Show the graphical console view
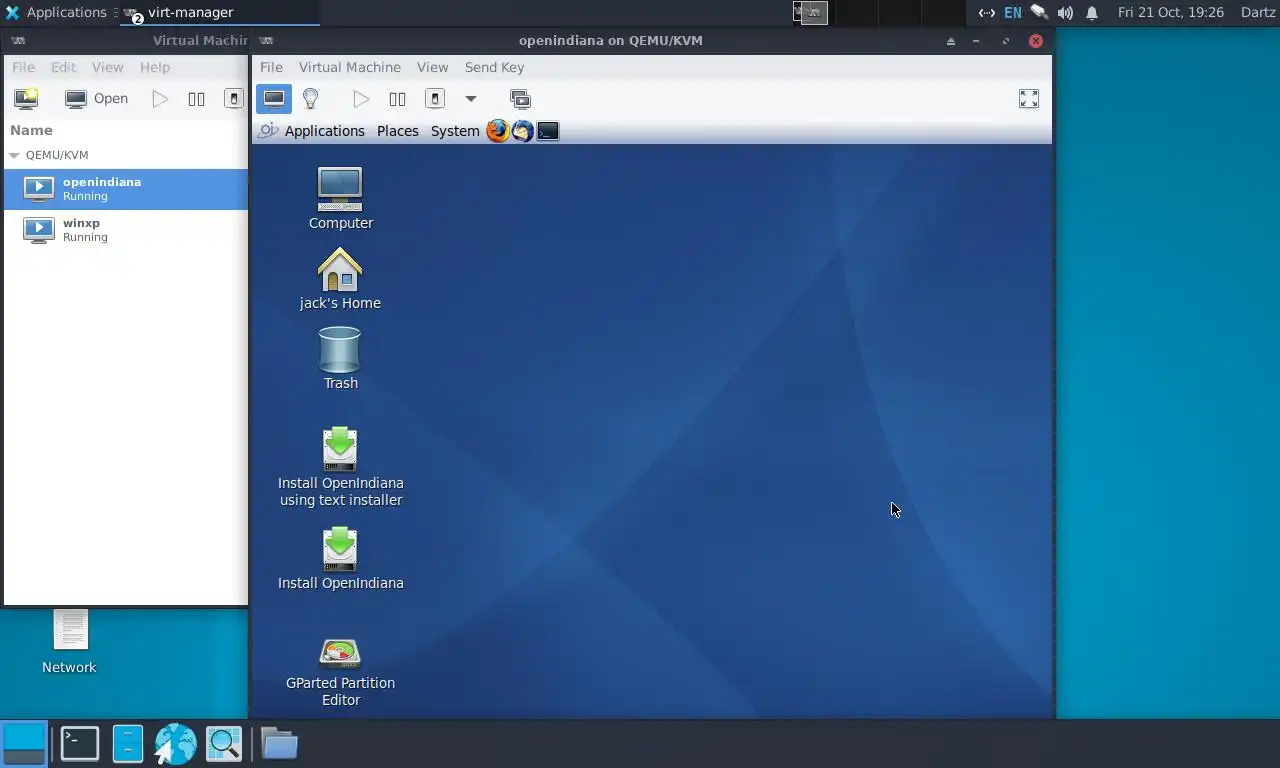Viewport: 1280px width, 768px height. 274,98
